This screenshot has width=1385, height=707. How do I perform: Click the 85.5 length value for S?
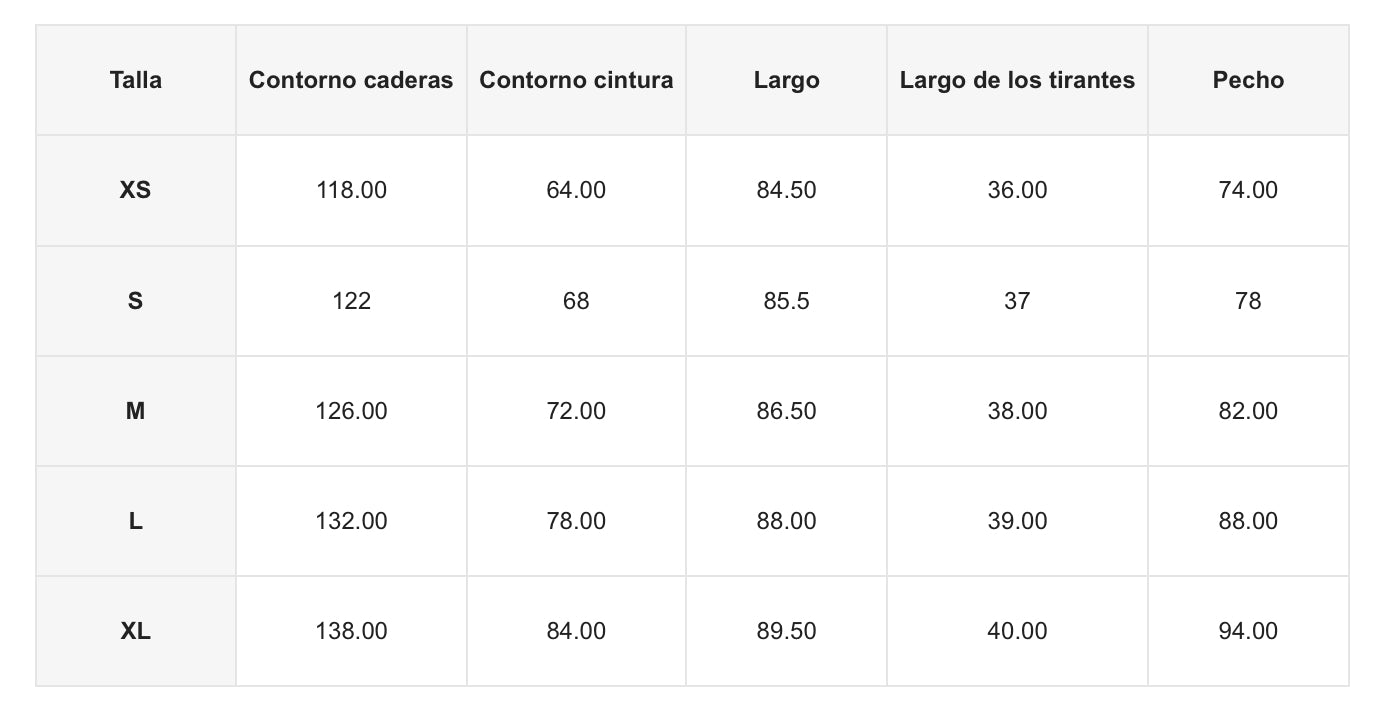tap(786, 301)
